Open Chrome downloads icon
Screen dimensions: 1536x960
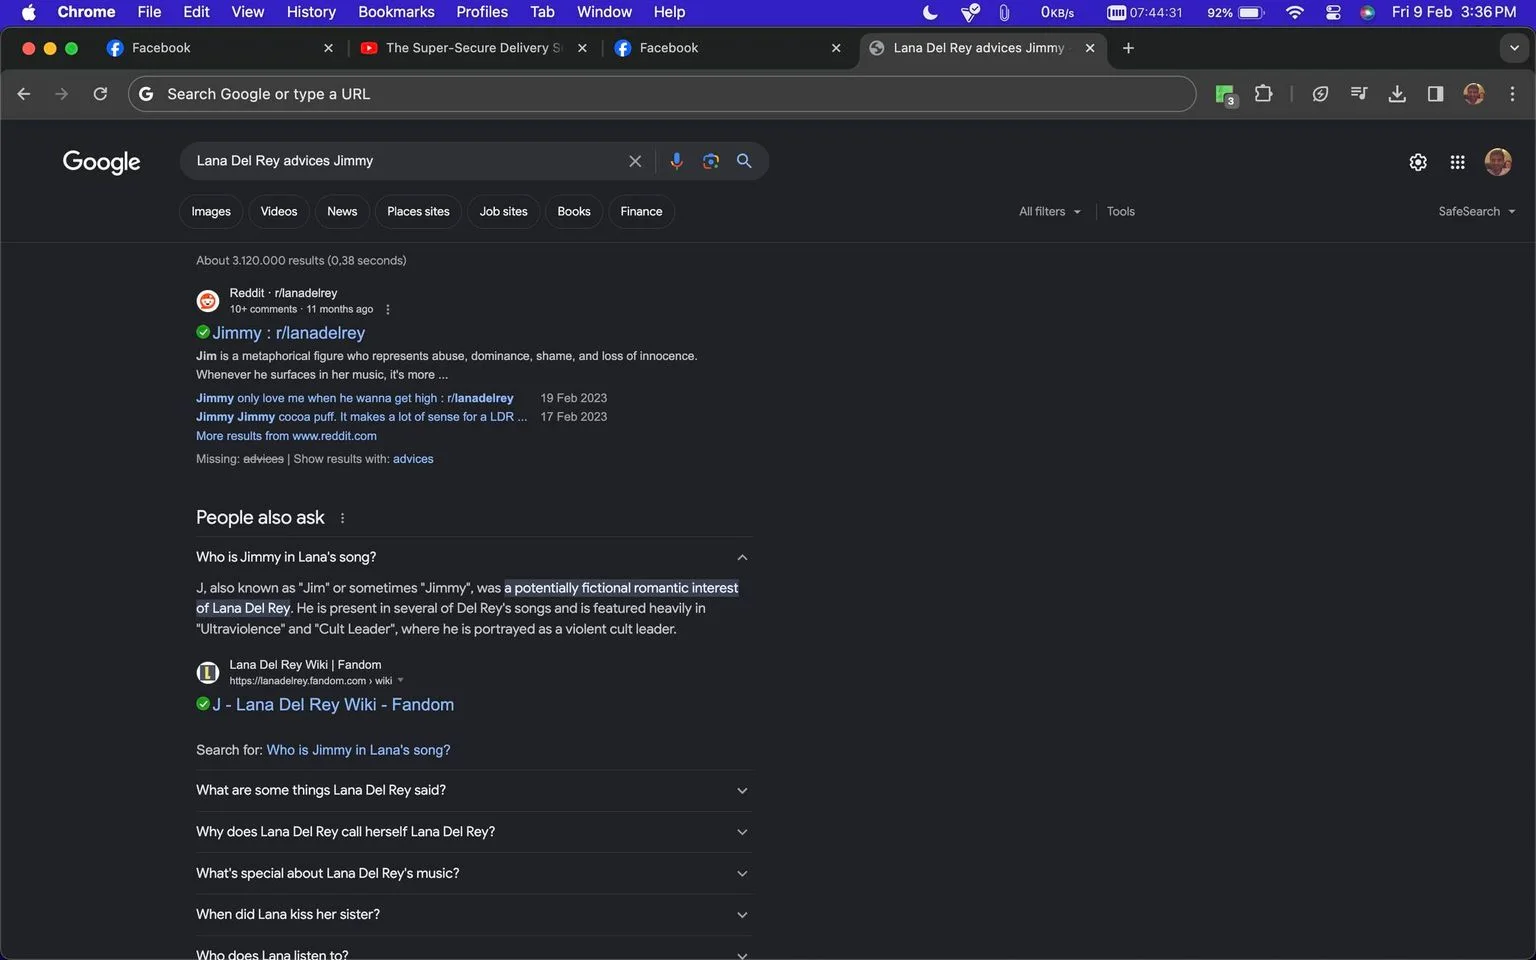click(1397, 94)
